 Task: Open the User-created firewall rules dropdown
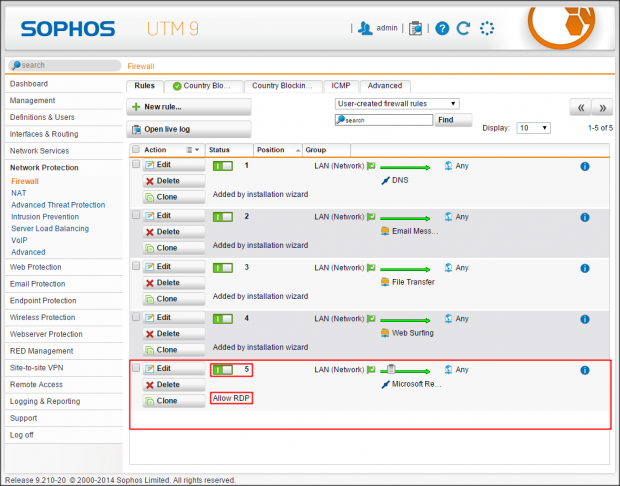click(x=397, y=104)
